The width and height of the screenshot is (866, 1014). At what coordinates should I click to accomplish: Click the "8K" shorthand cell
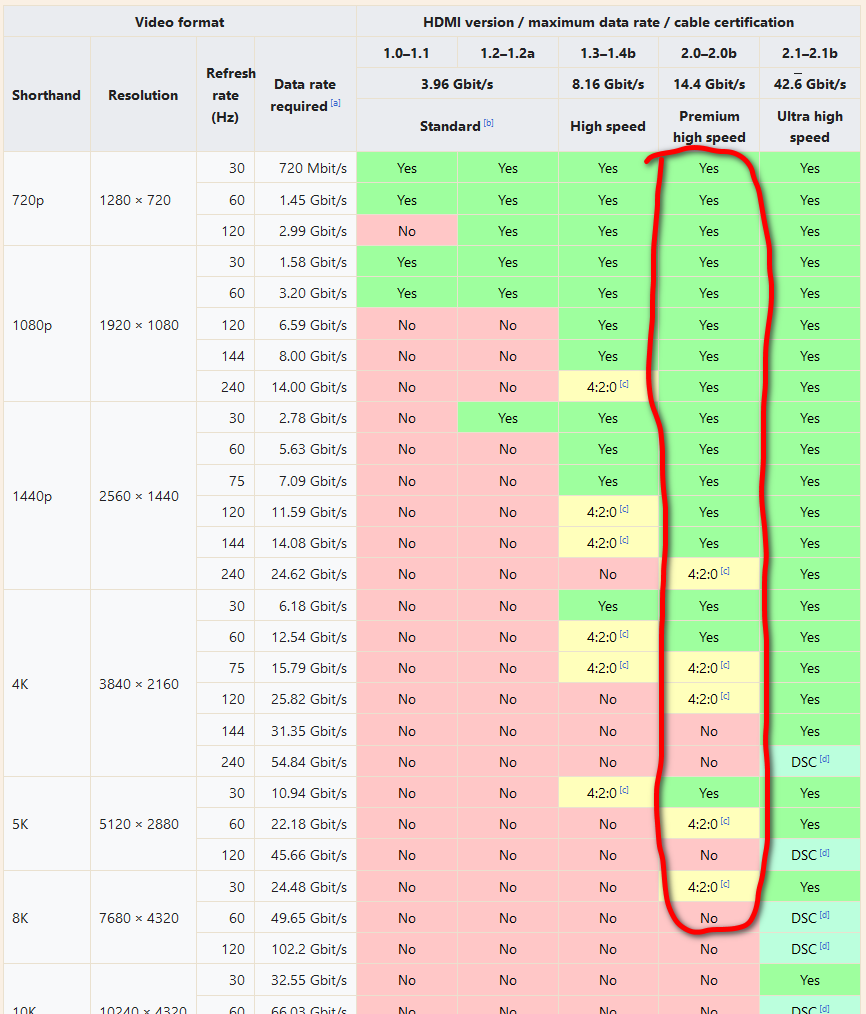[x=47, y=918]
